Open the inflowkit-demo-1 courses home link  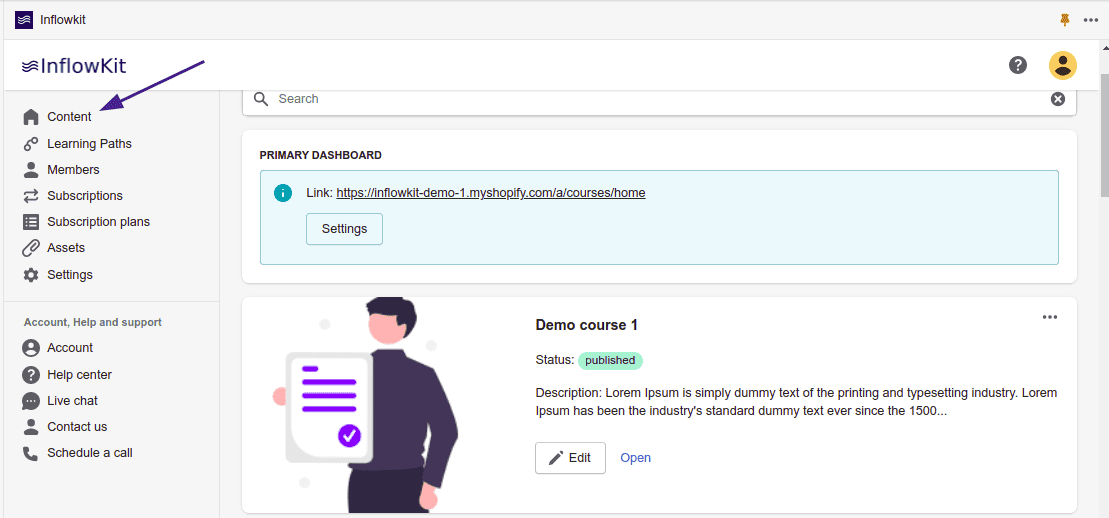click(490, 193)
